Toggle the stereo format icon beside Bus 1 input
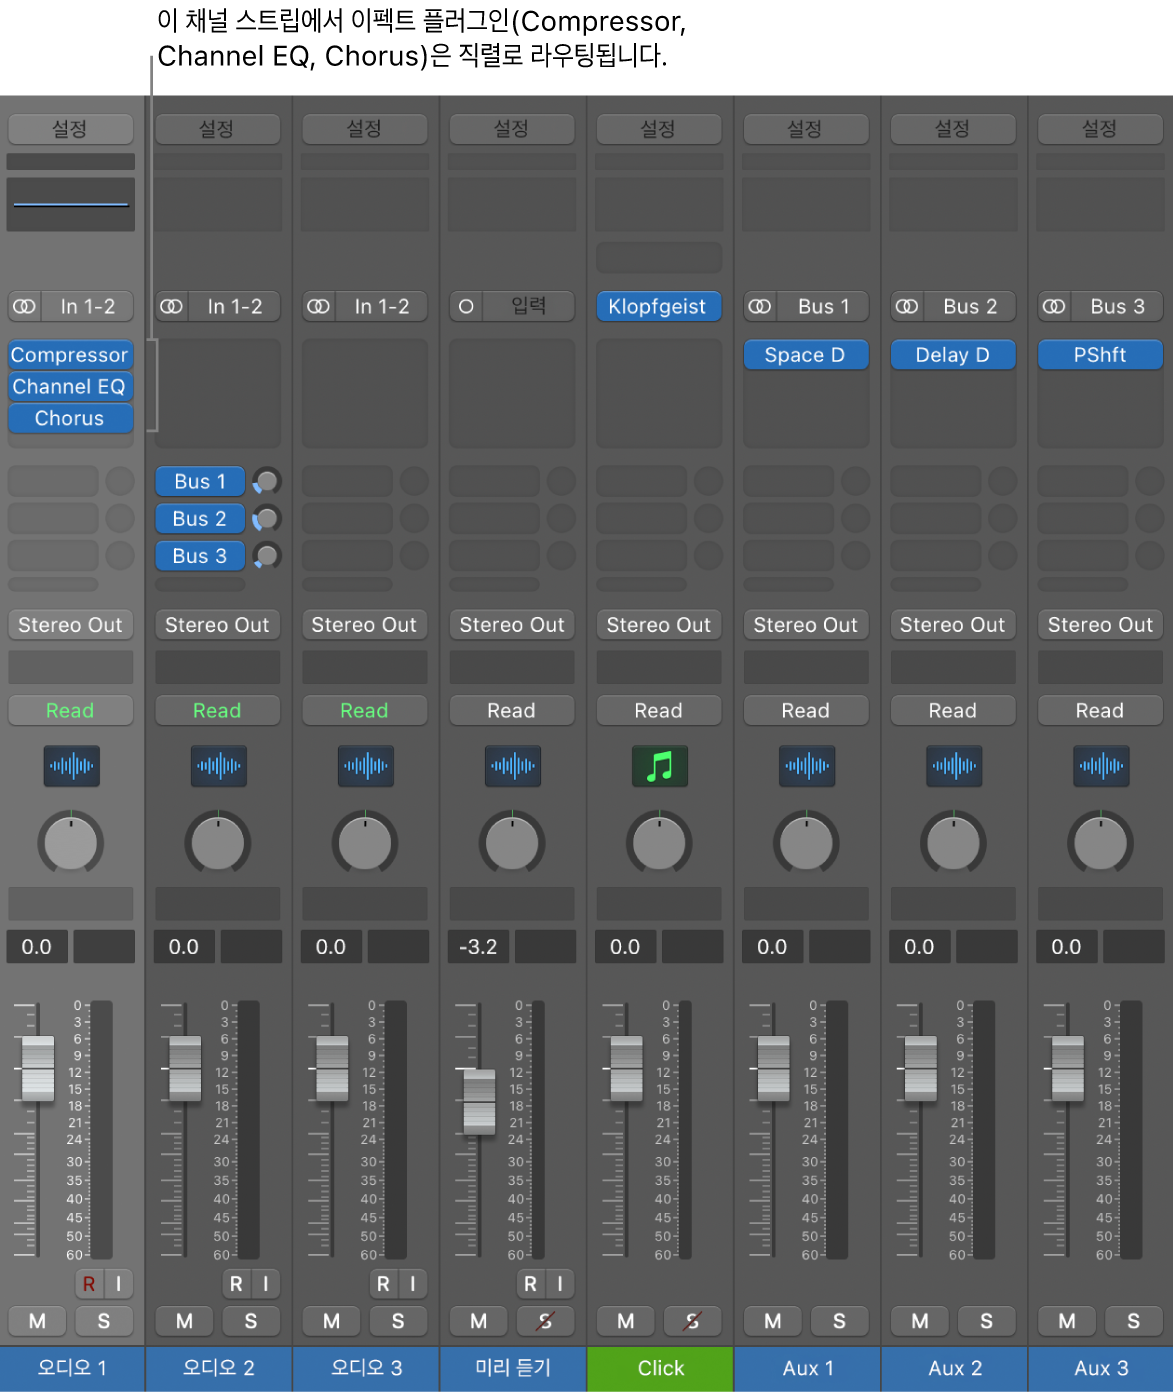 (x=760, y=307)
